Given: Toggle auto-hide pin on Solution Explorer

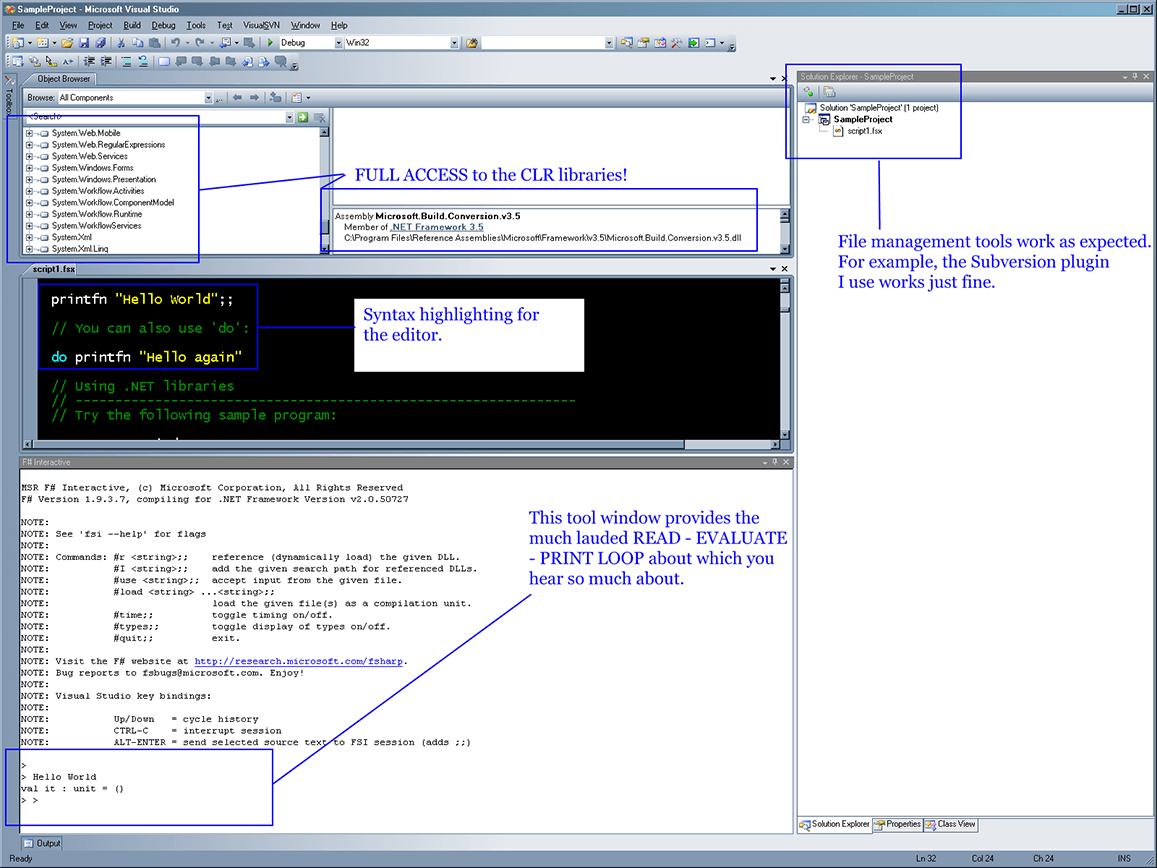Looking at the screenshot, I should [1135, 76].
